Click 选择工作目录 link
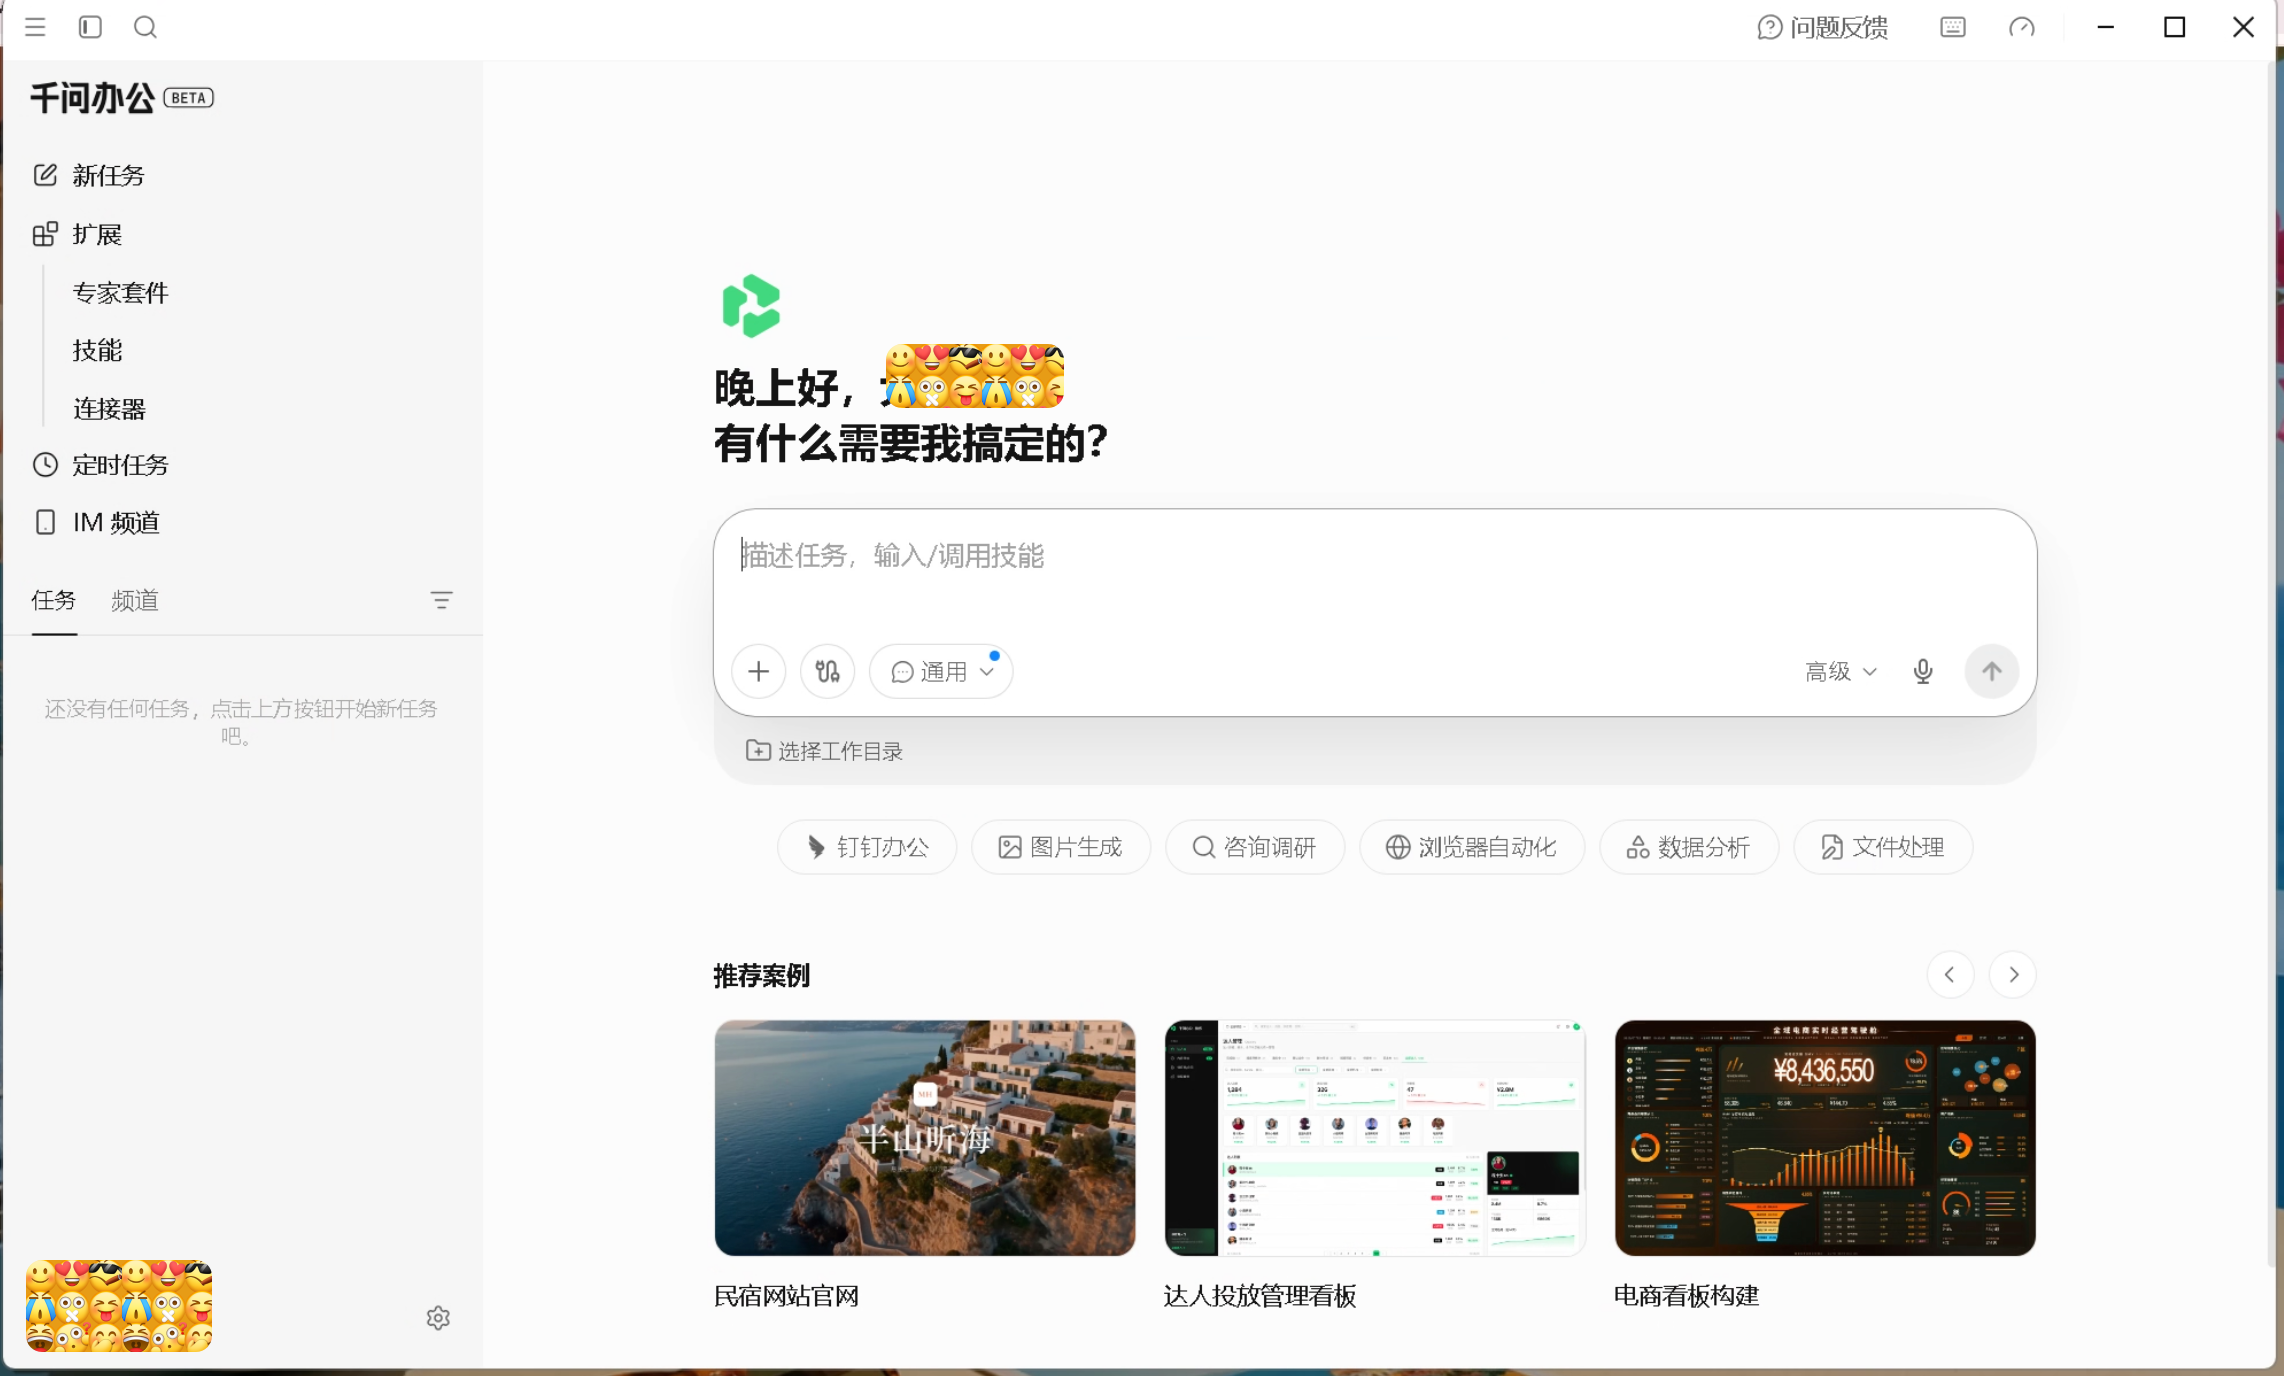 824,751
